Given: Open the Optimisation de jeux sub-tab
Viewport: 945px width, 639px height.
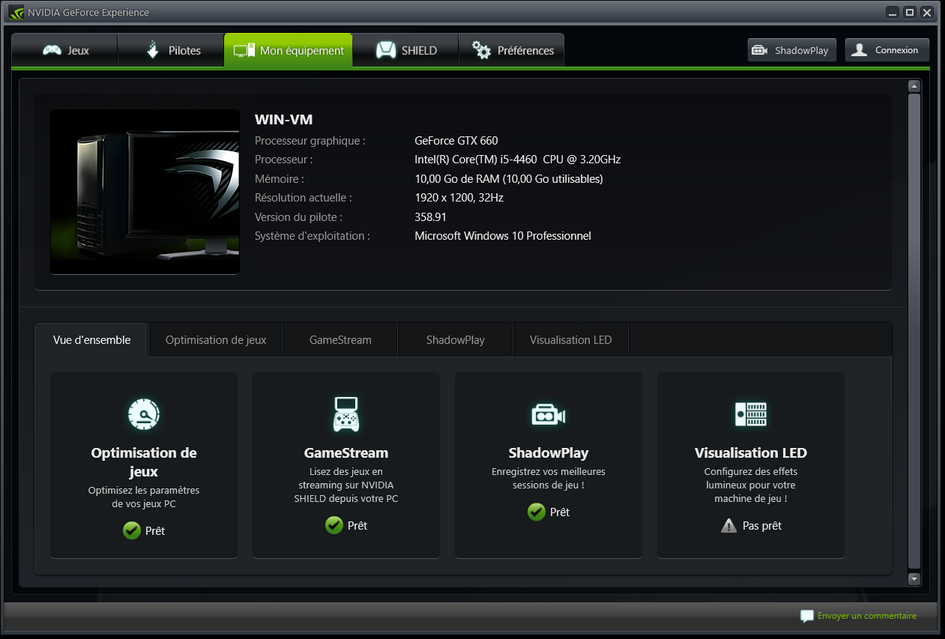Looking at the screenshot, I should tap(216, 340).
